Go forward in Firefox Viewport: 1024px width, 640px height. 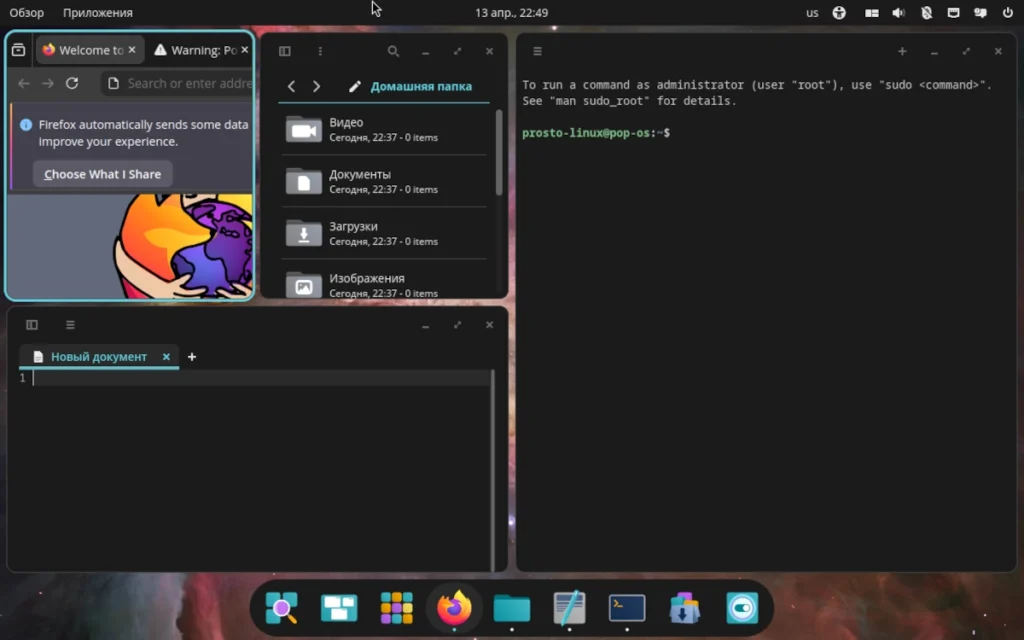pyautogui.click(x=48, y=83)
